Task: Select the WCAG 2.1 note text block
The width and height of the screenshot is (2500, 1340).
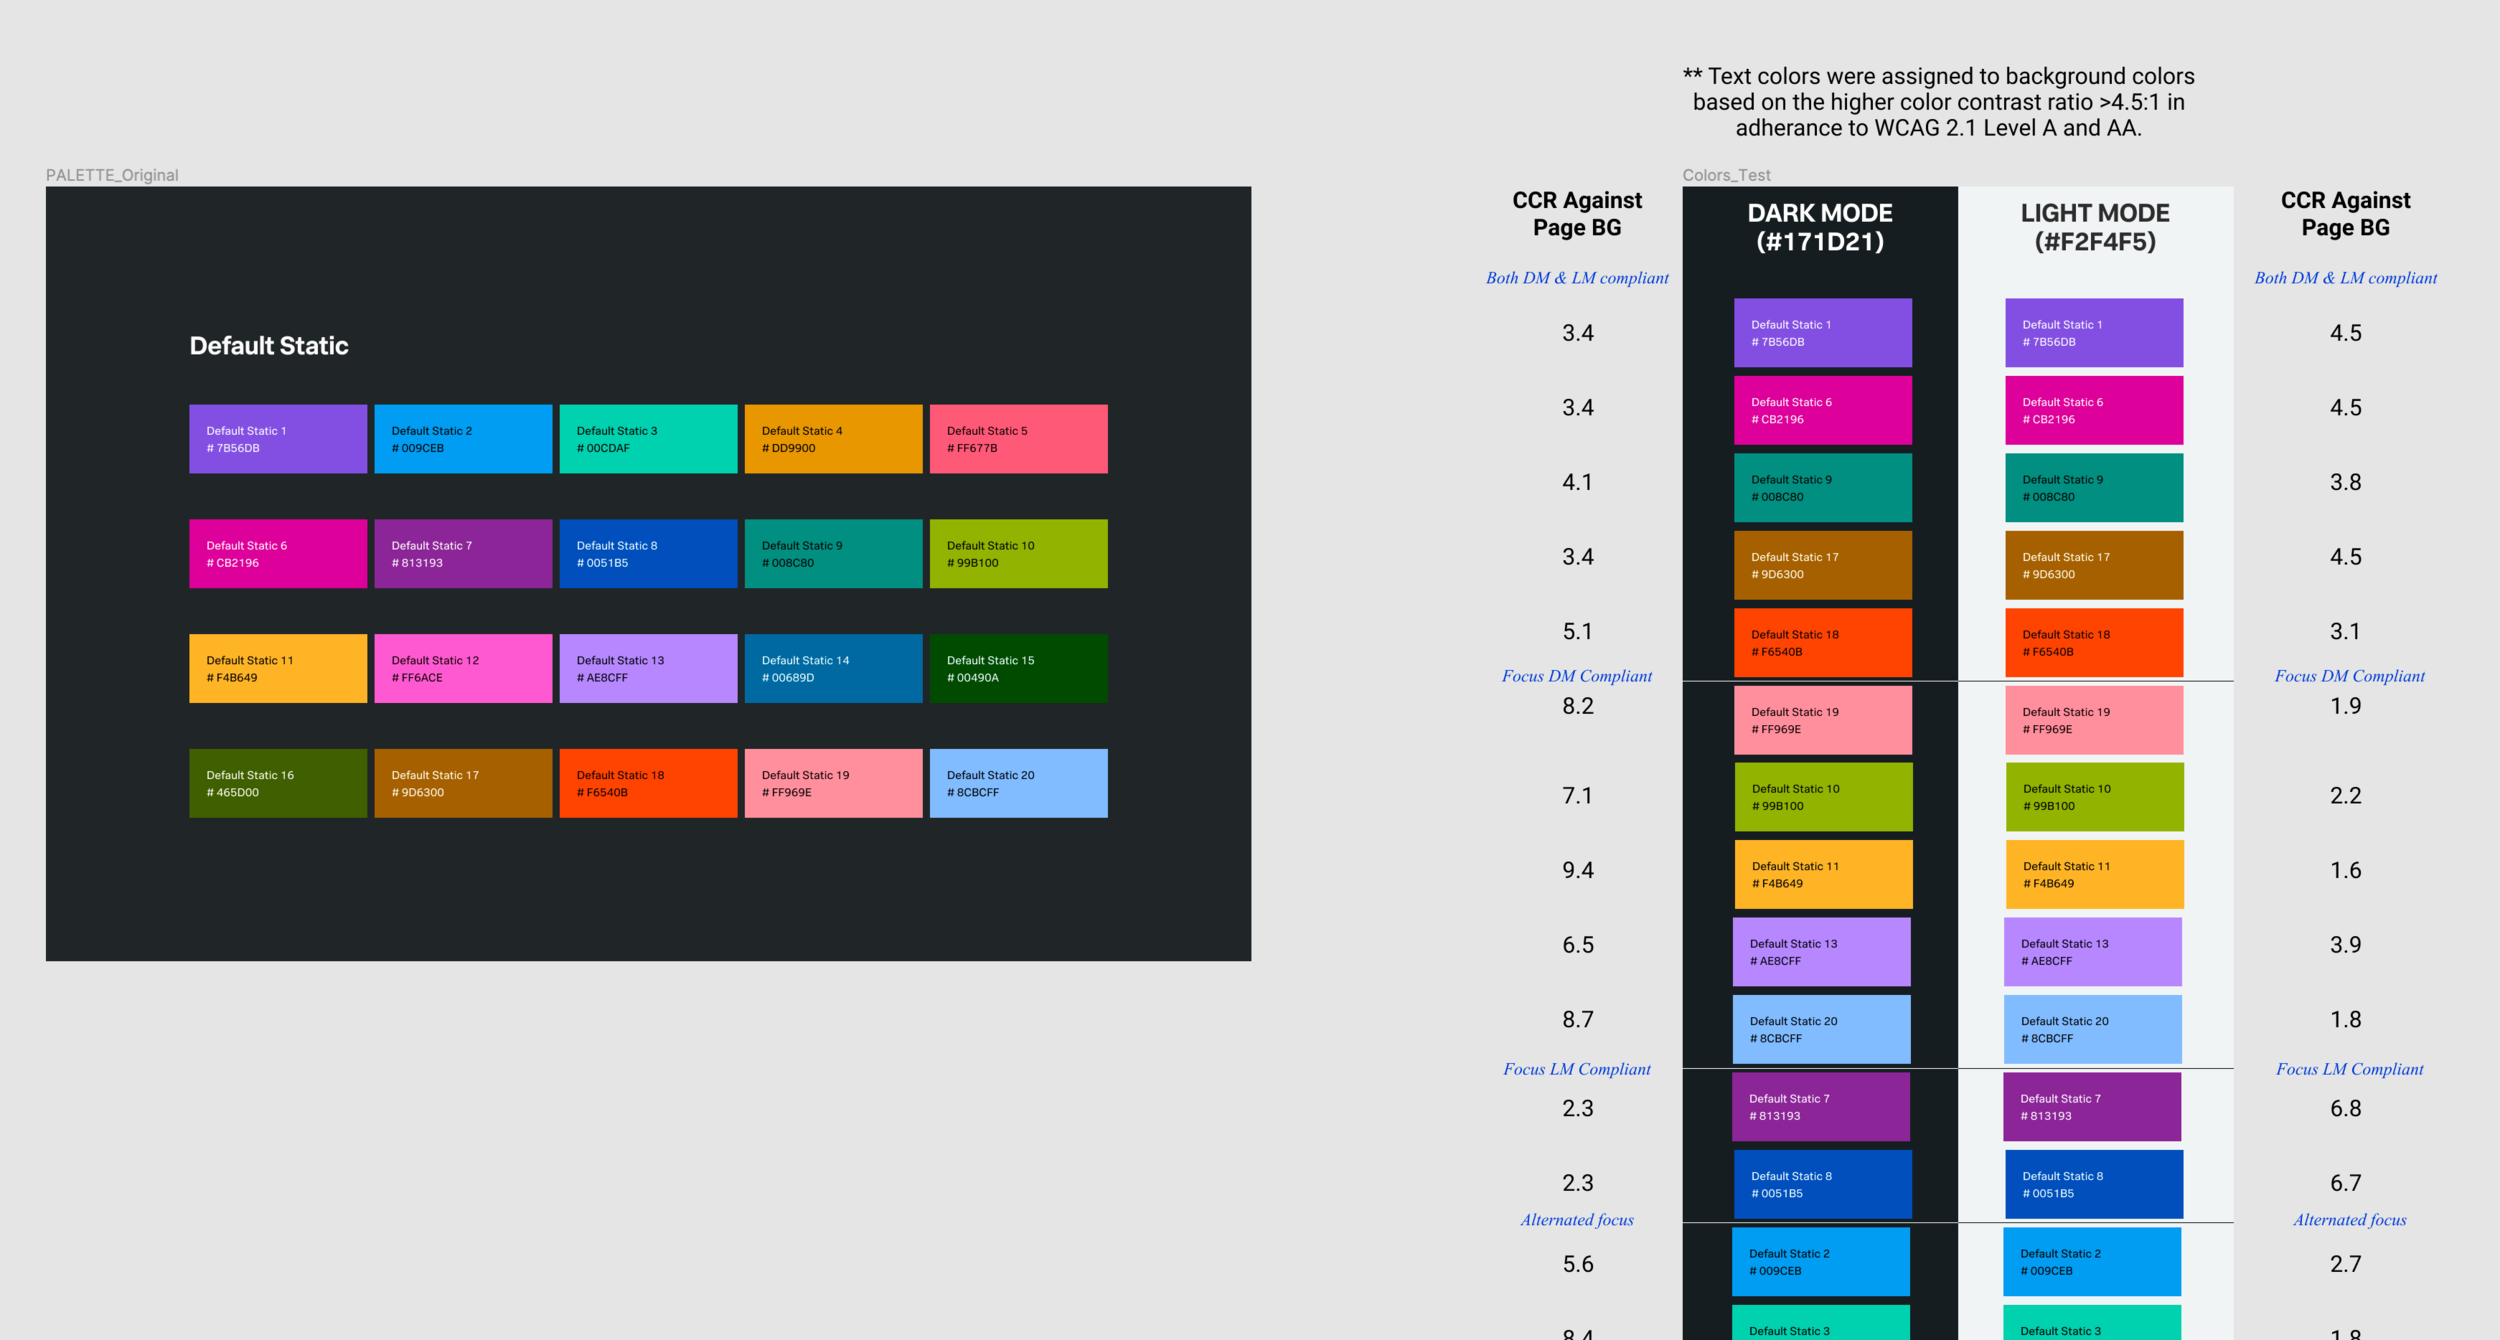Action: (x=1938, y=102)
